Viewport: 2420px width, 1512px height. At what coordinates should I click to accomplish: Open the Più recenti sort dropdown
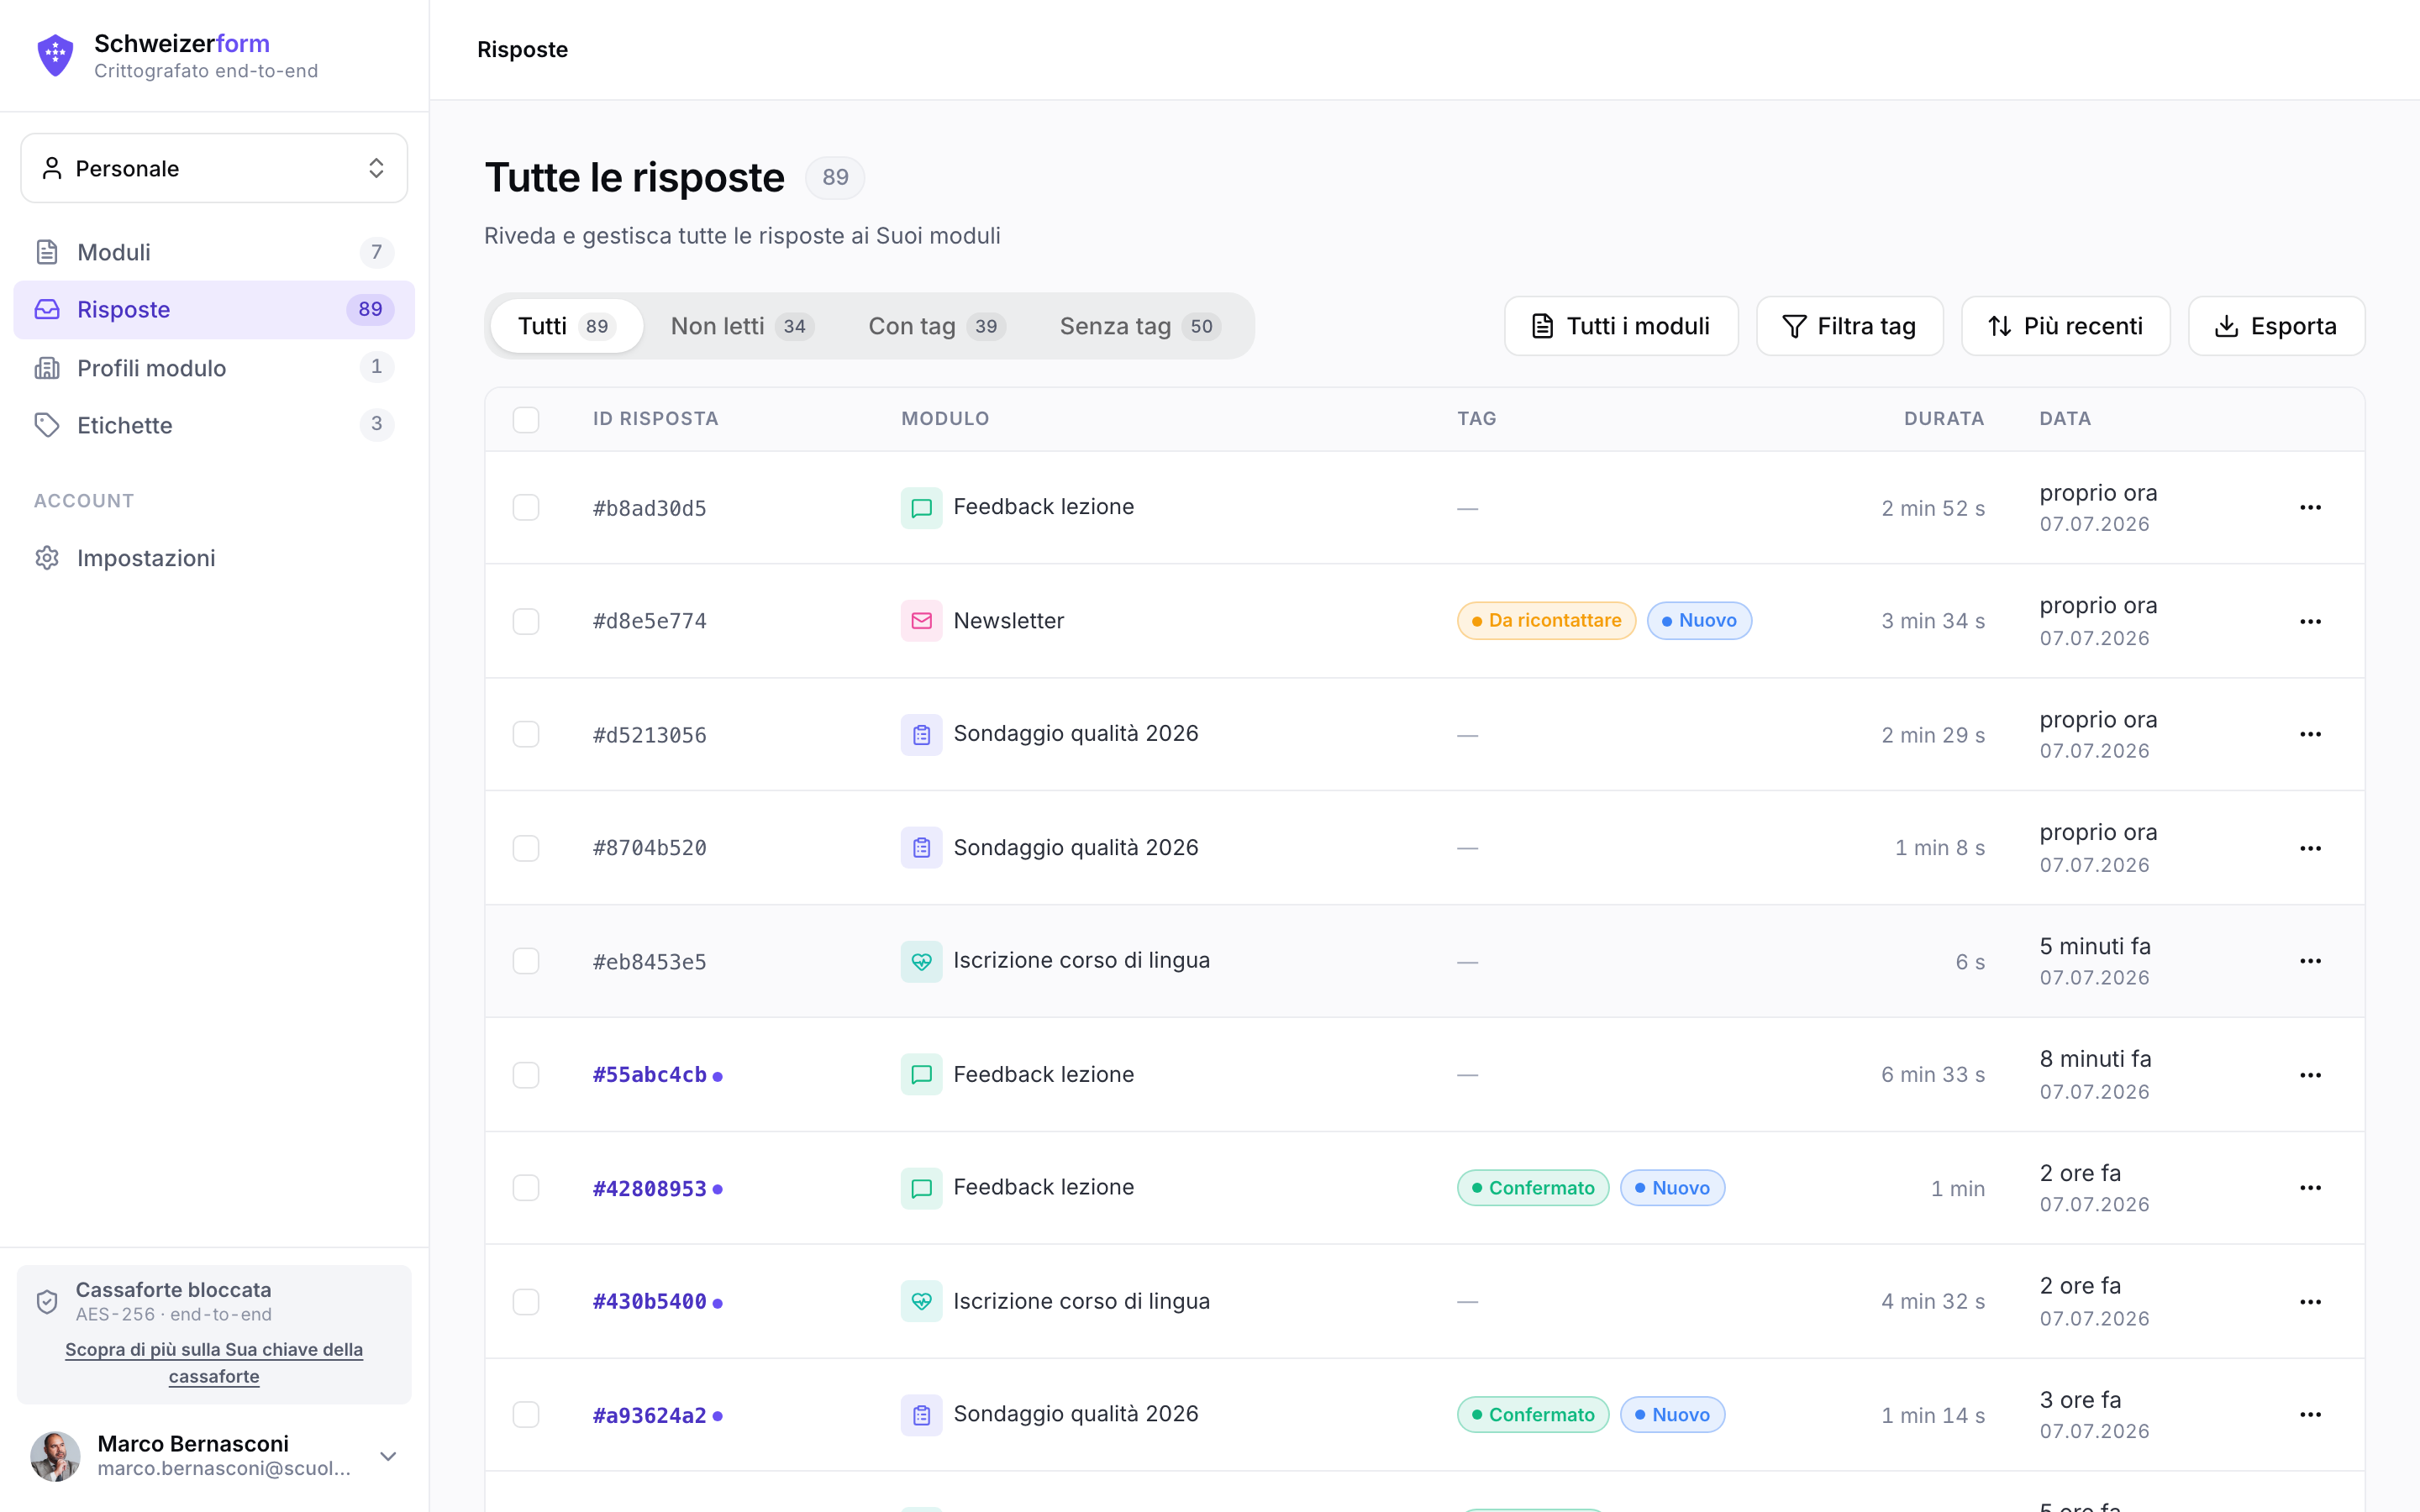pyautogui.click(x=2065, y=326)
